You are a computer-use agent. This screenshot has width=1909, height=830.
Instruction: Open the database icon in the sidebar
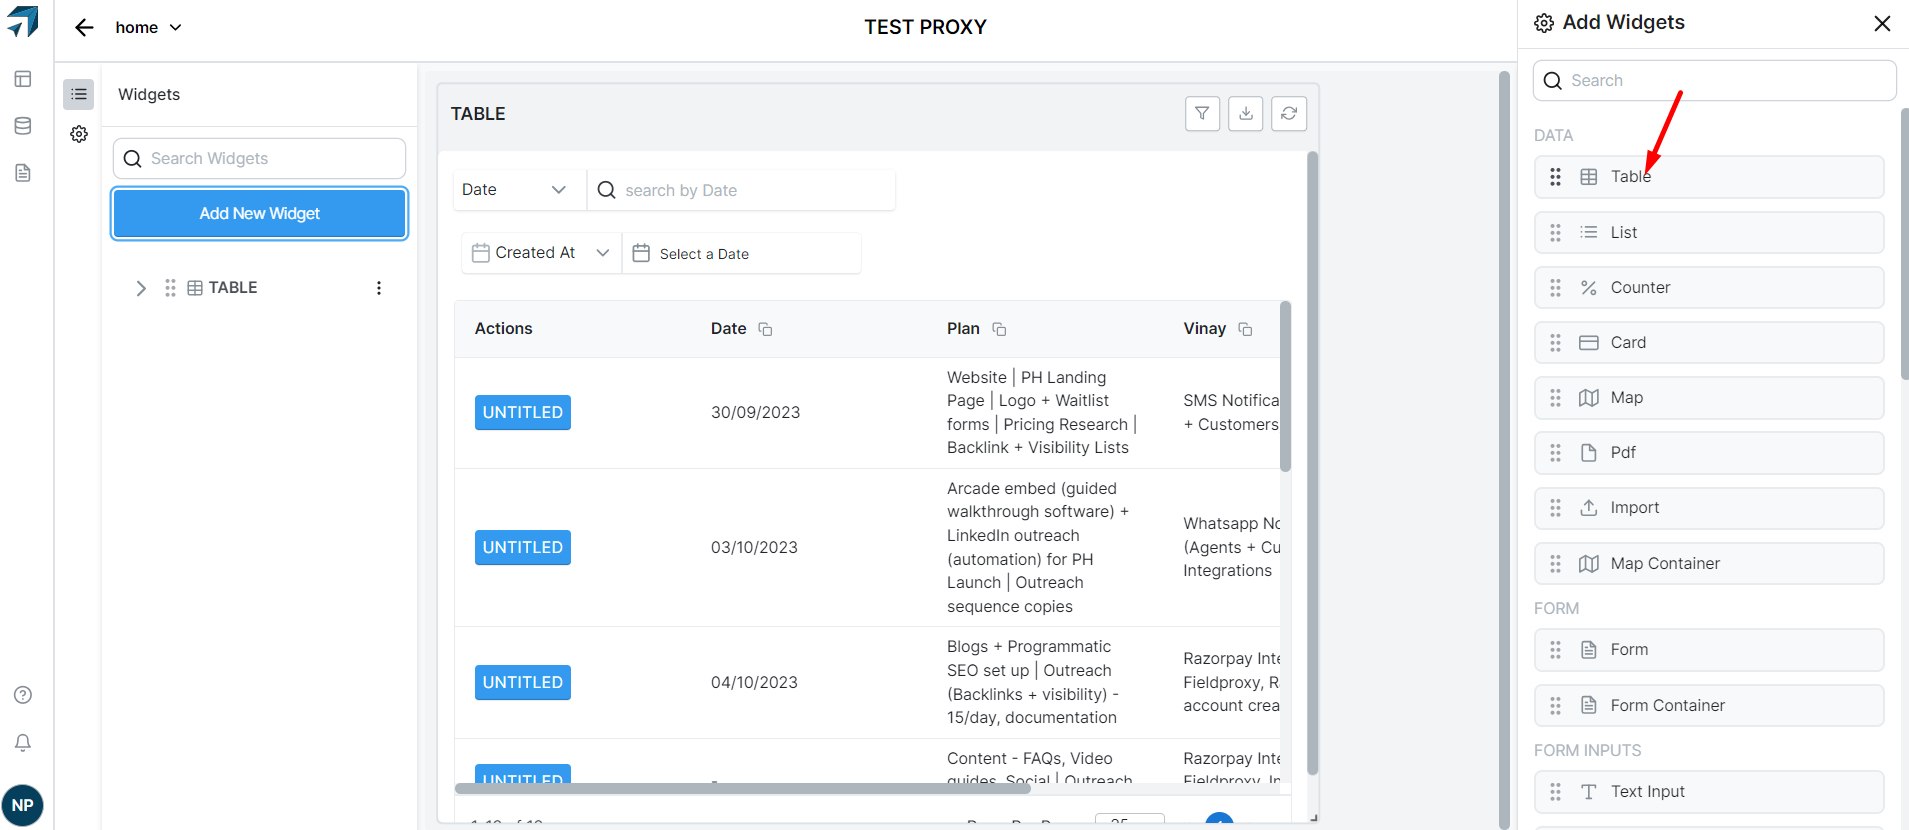[x=23, y=126]
